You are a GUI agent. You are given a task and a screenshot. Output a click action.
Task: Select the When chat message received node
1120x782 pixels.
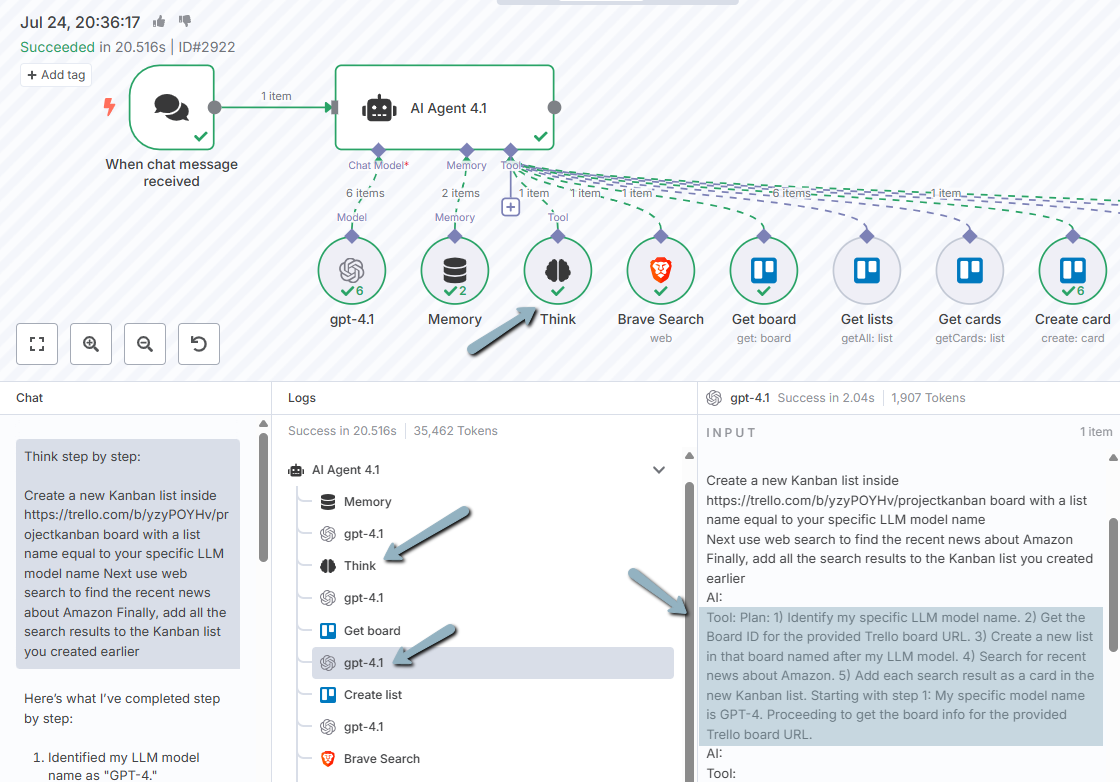(x=171, y=108)
